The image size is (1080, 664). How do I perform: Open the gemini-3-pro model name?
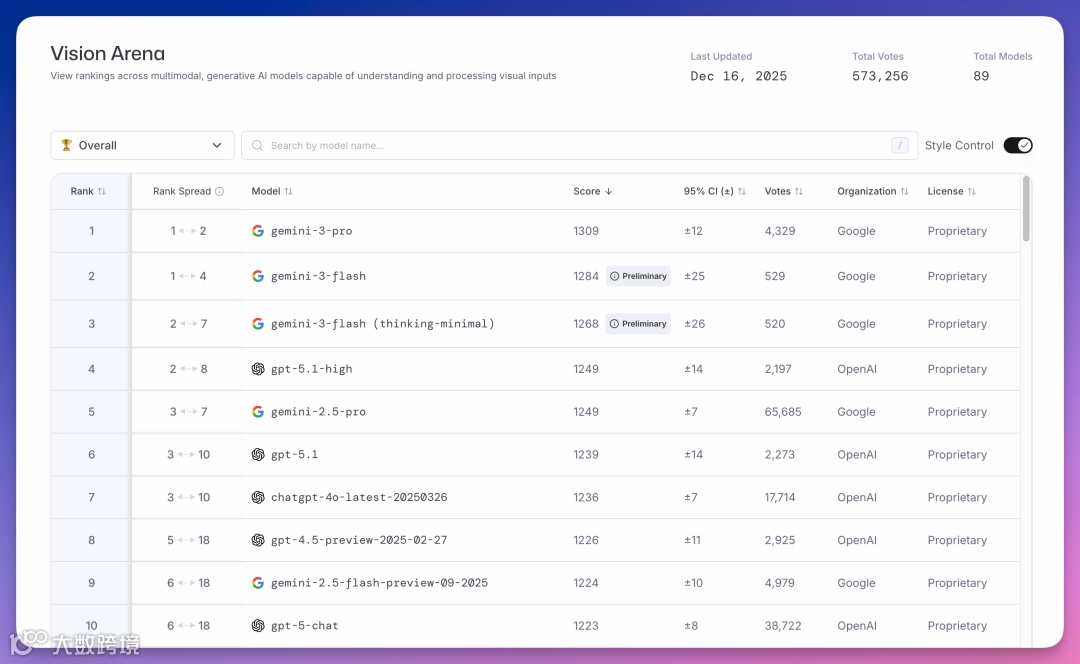(311, 231)
